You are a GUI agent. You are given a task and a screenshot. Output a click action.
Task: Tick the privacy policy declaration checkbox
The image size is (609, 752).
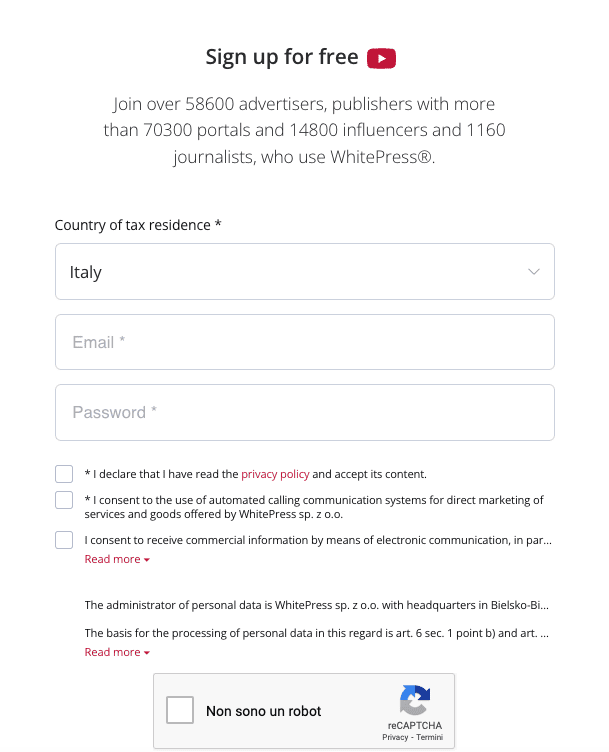[x=64, y=474]
